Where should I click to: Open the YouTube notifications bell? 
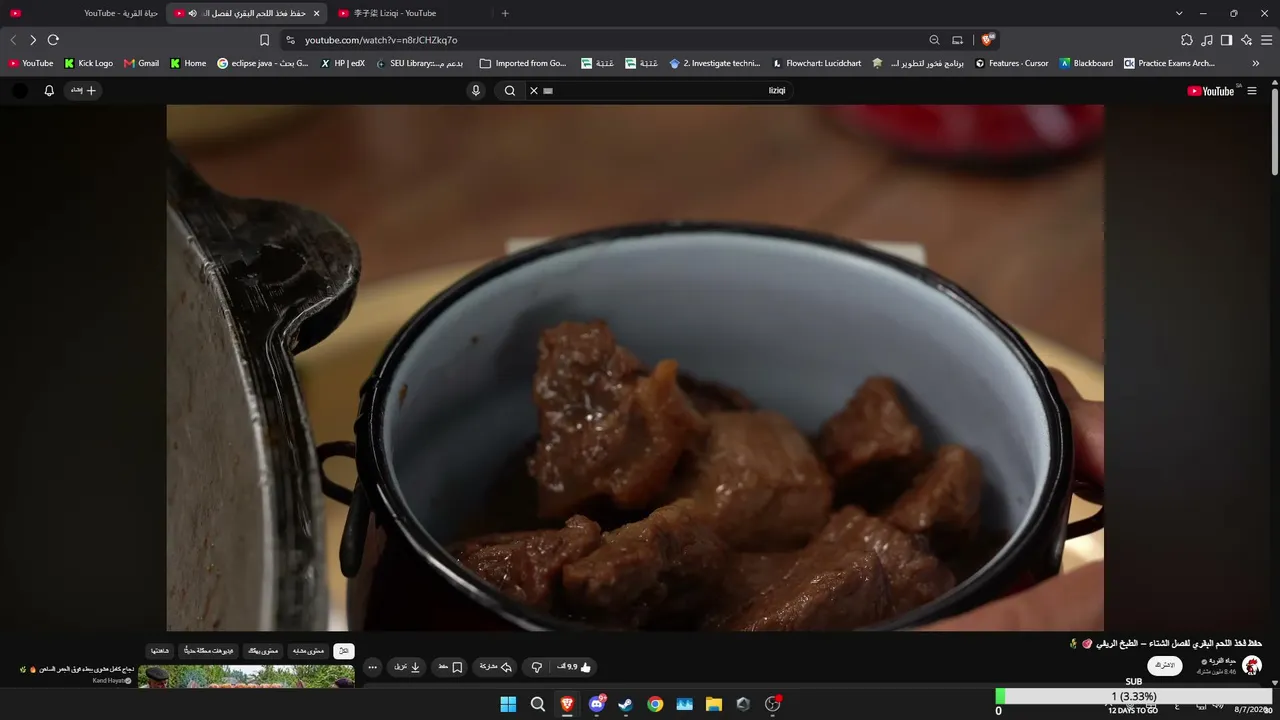pos(49,90)
